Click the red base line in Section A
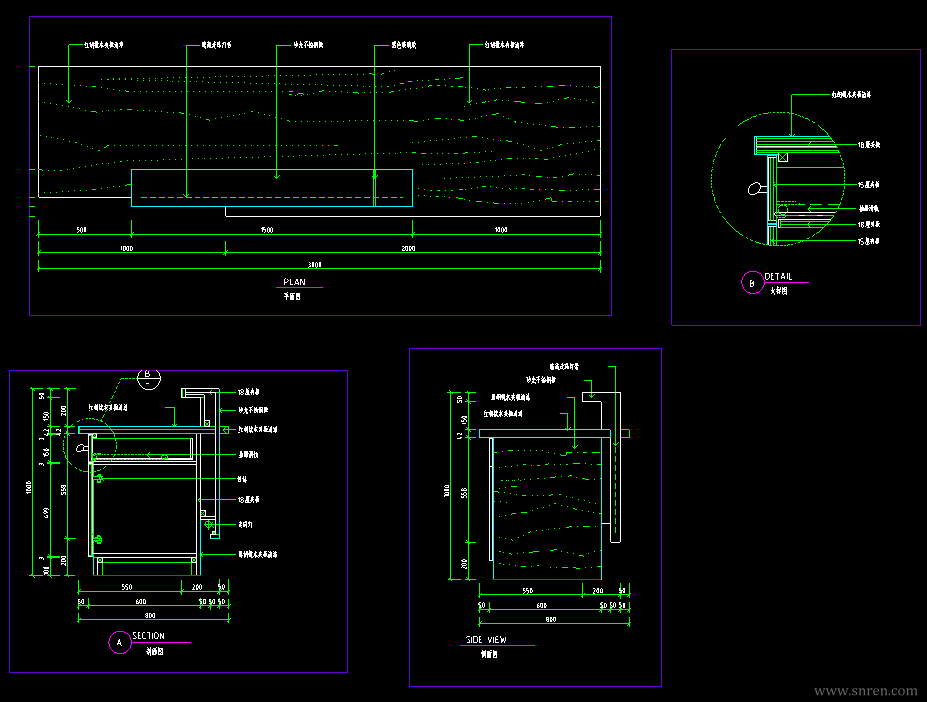 (x=147, y=575)
